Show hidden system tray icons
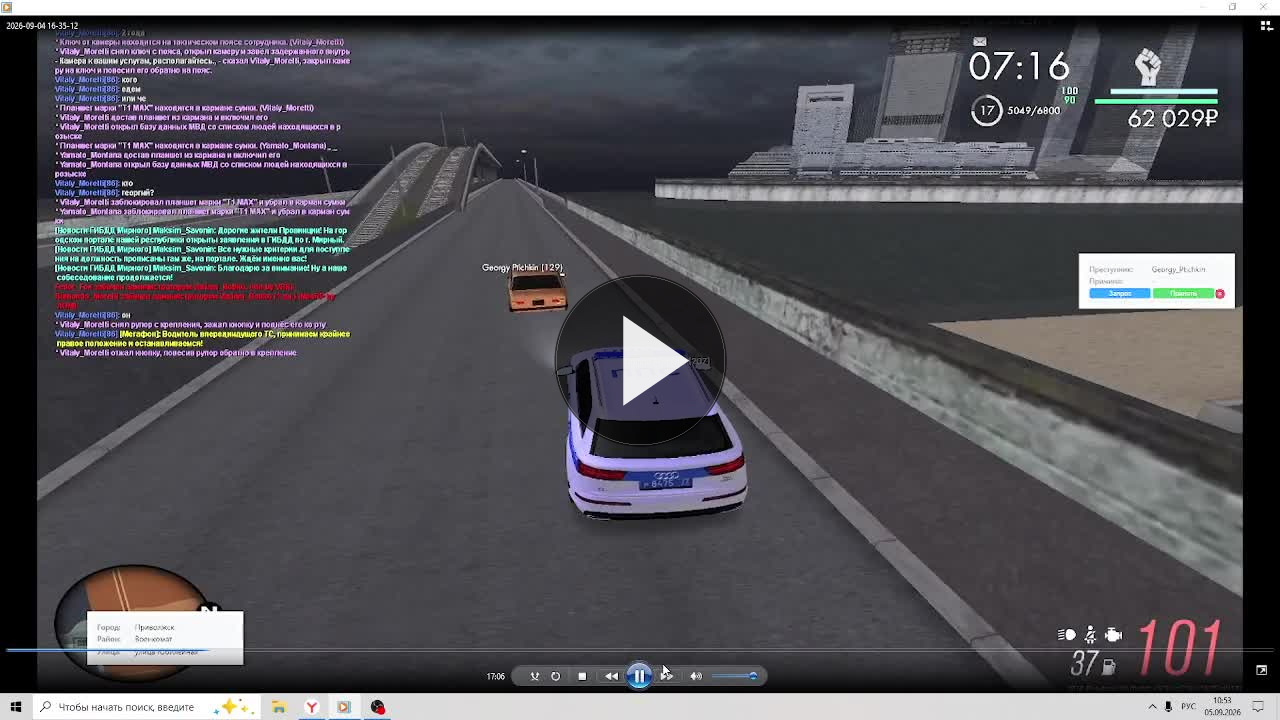The height and width of the screenshot is (720, 1280). coord(1152,707)
